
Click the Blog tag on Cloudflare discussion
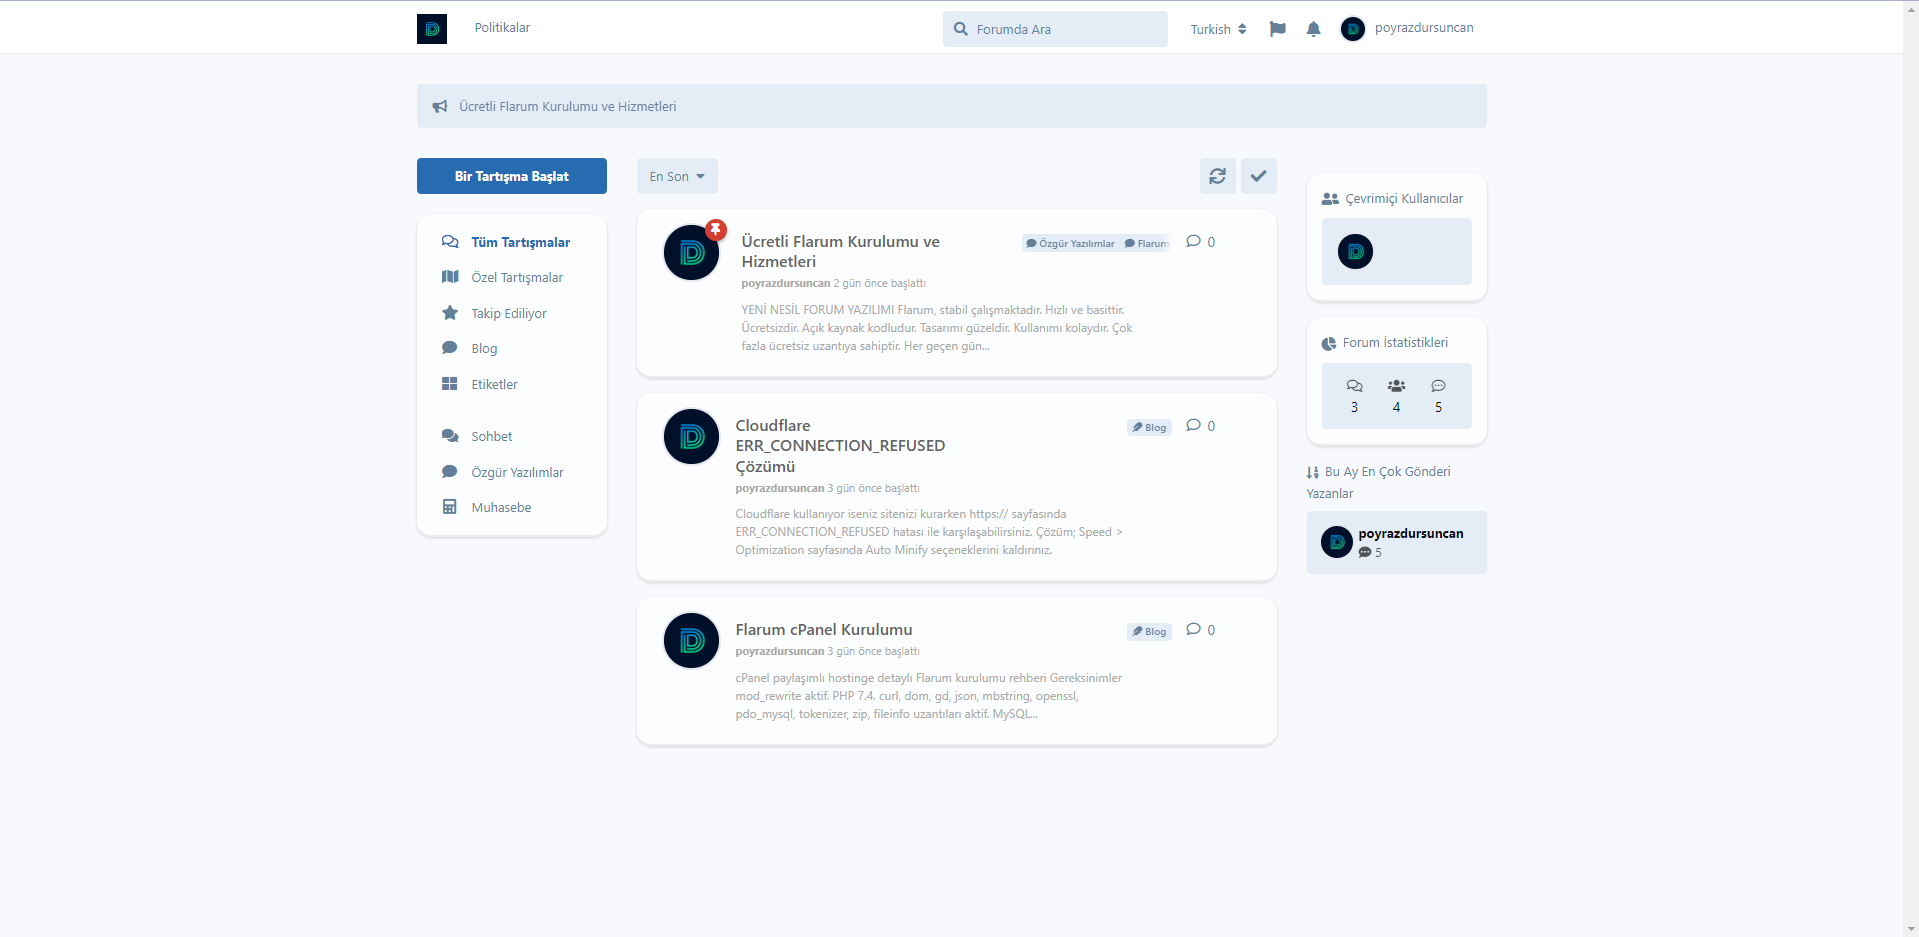1149,427
